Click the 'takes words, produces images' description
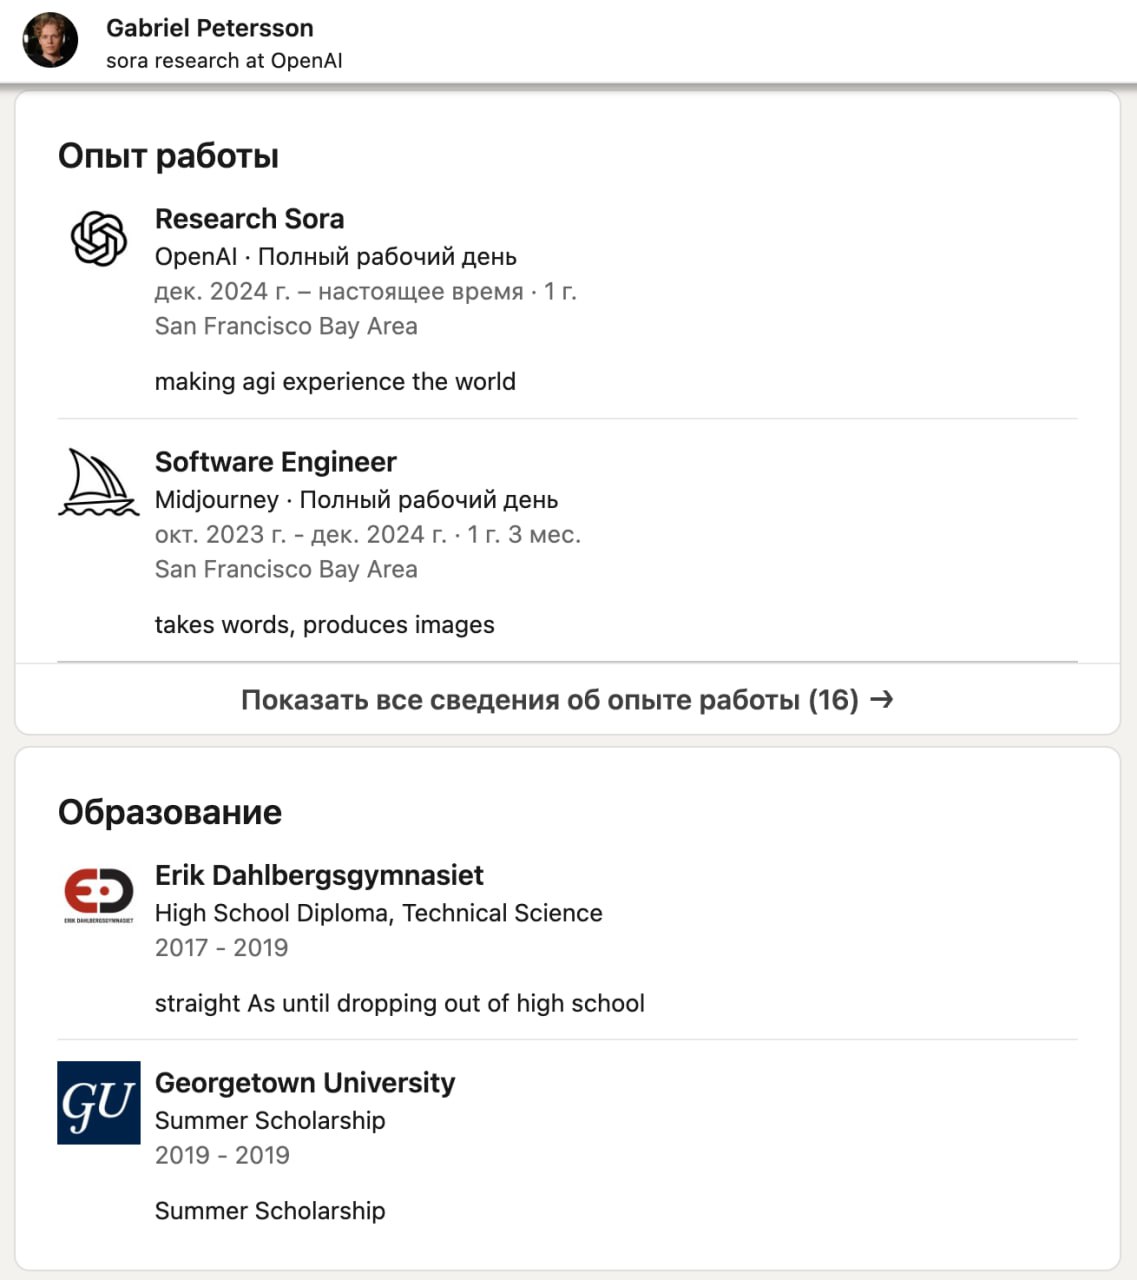The image size is (1137, 1280). click(x=324, y=624)
